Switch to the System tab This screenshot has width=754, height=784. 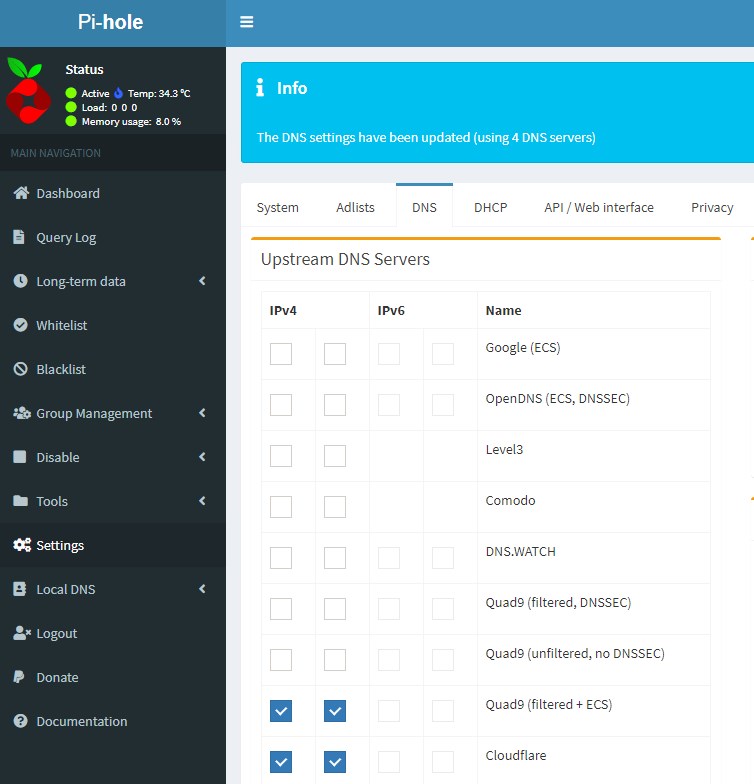point(278,207)
